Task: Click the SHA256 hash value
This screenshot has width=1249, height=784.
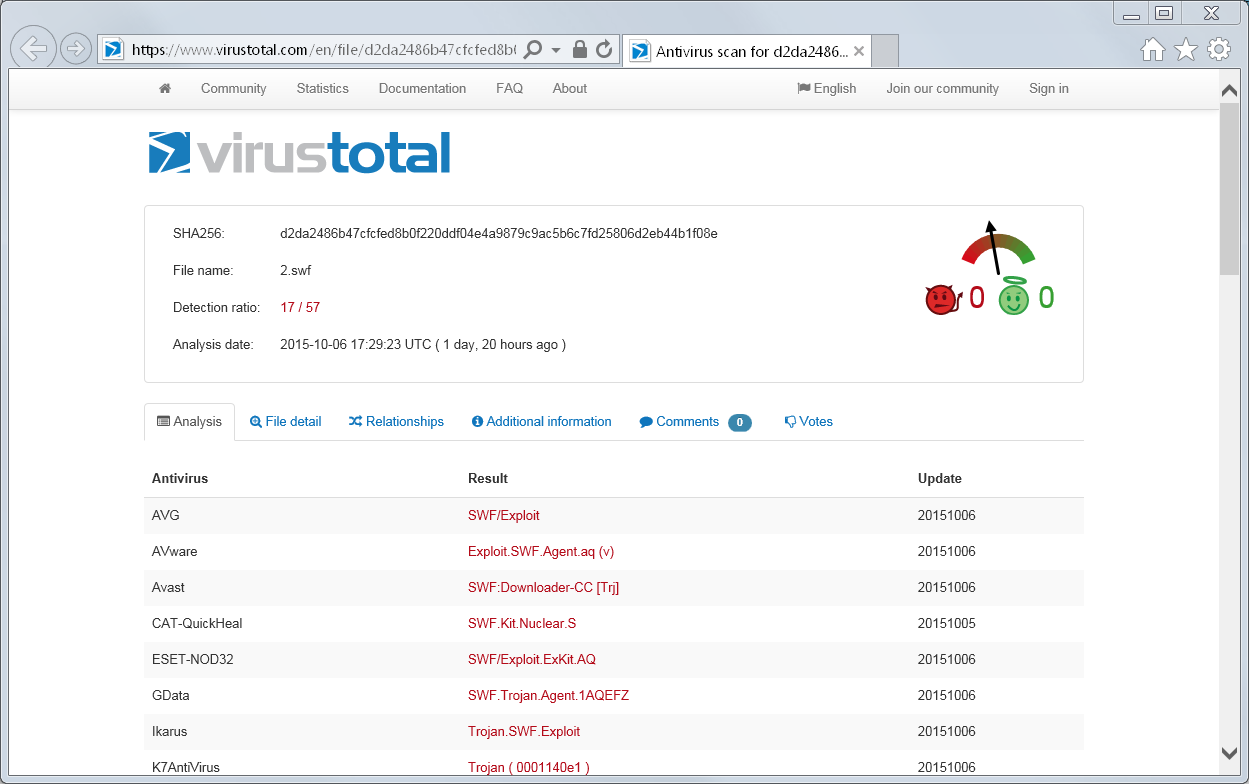Action: [x=499, y=233]
